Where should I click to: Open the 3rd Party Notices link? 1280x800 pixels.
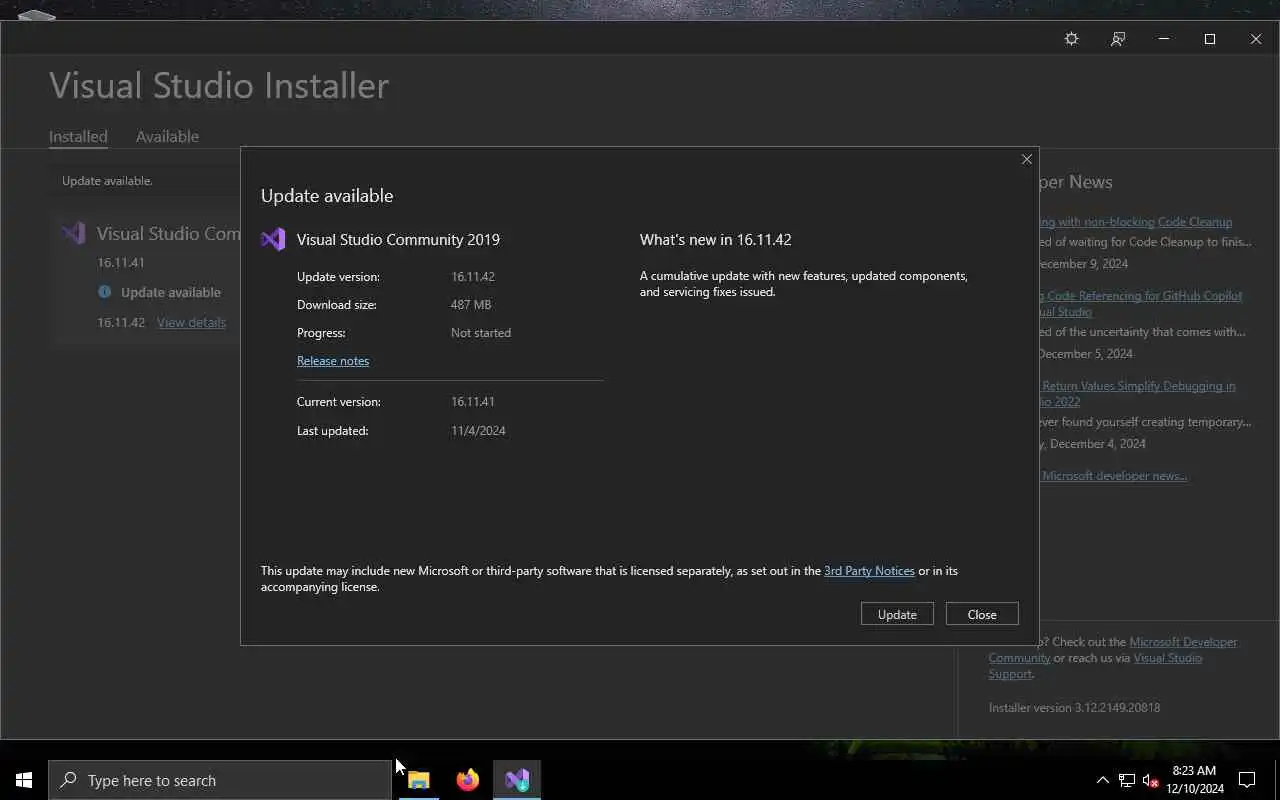point(869,570)
